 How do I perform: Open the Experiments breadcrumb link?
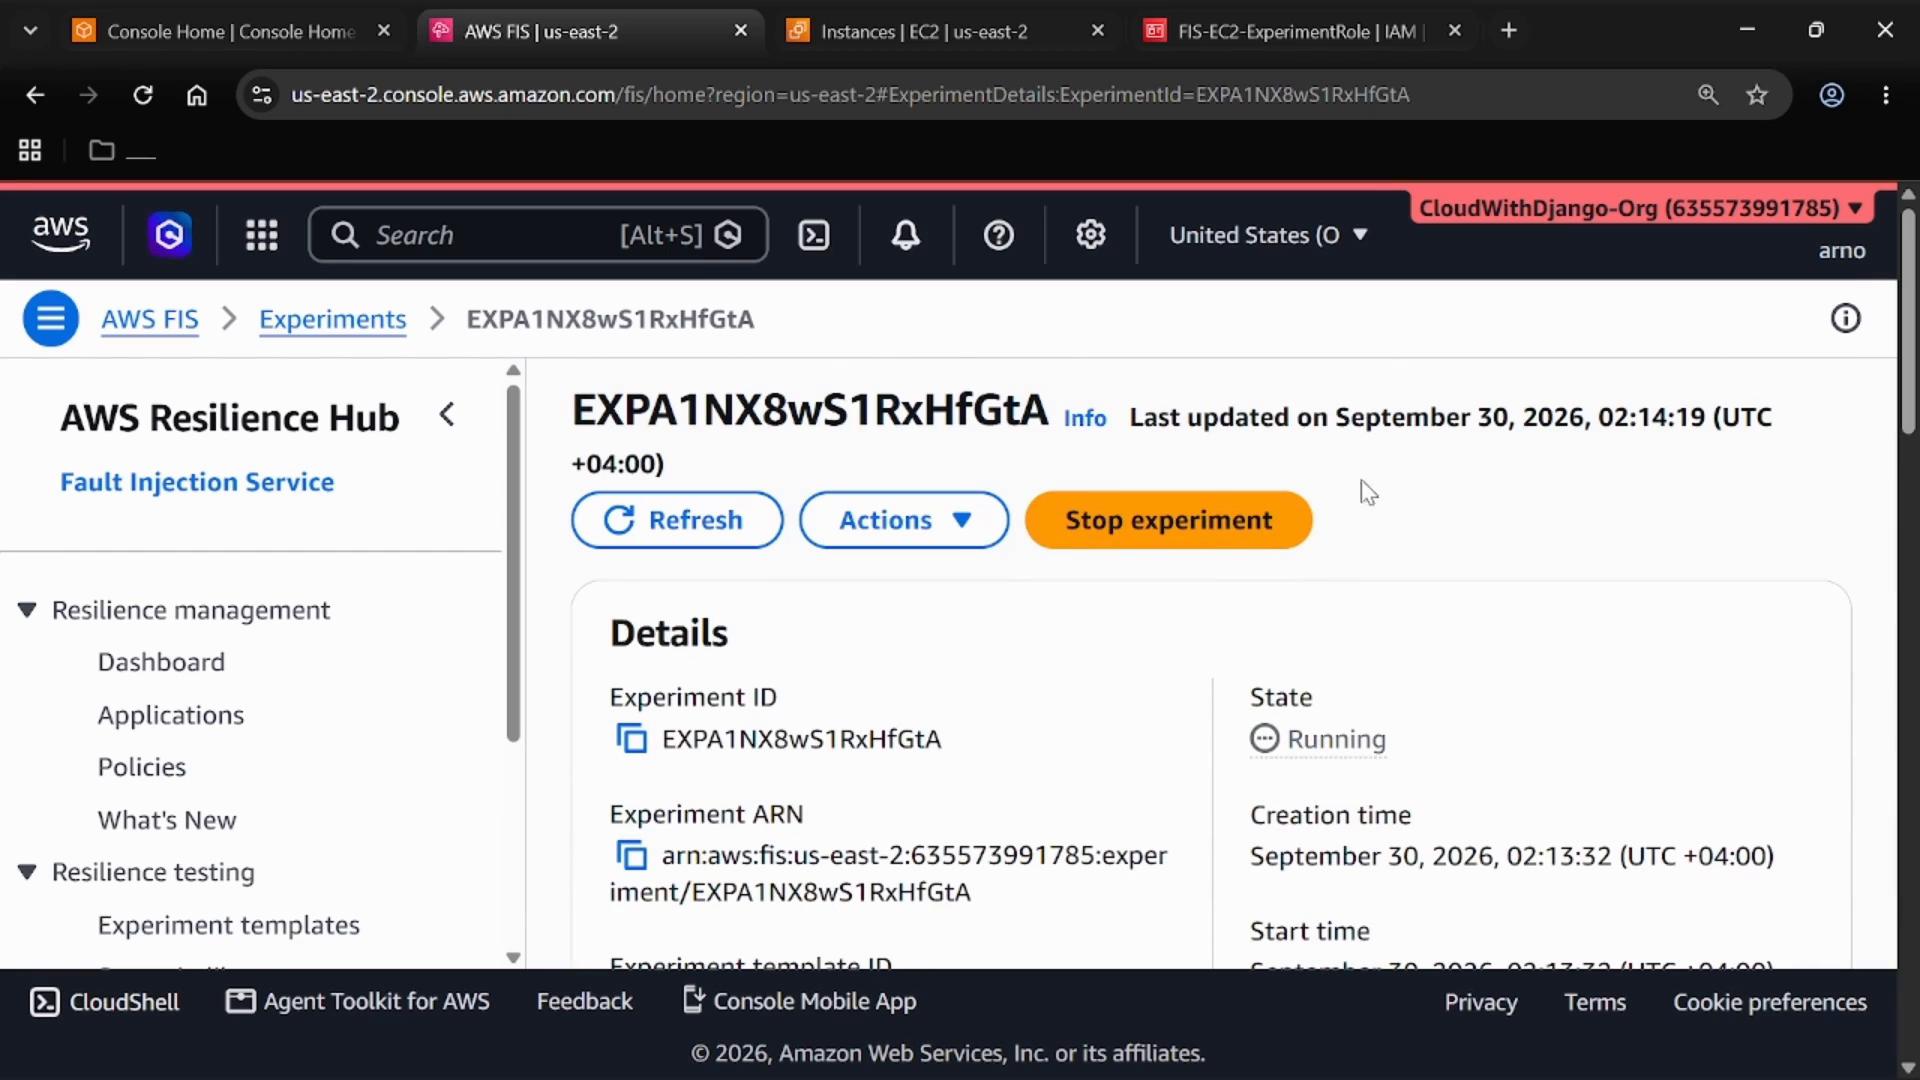(332, 319)
